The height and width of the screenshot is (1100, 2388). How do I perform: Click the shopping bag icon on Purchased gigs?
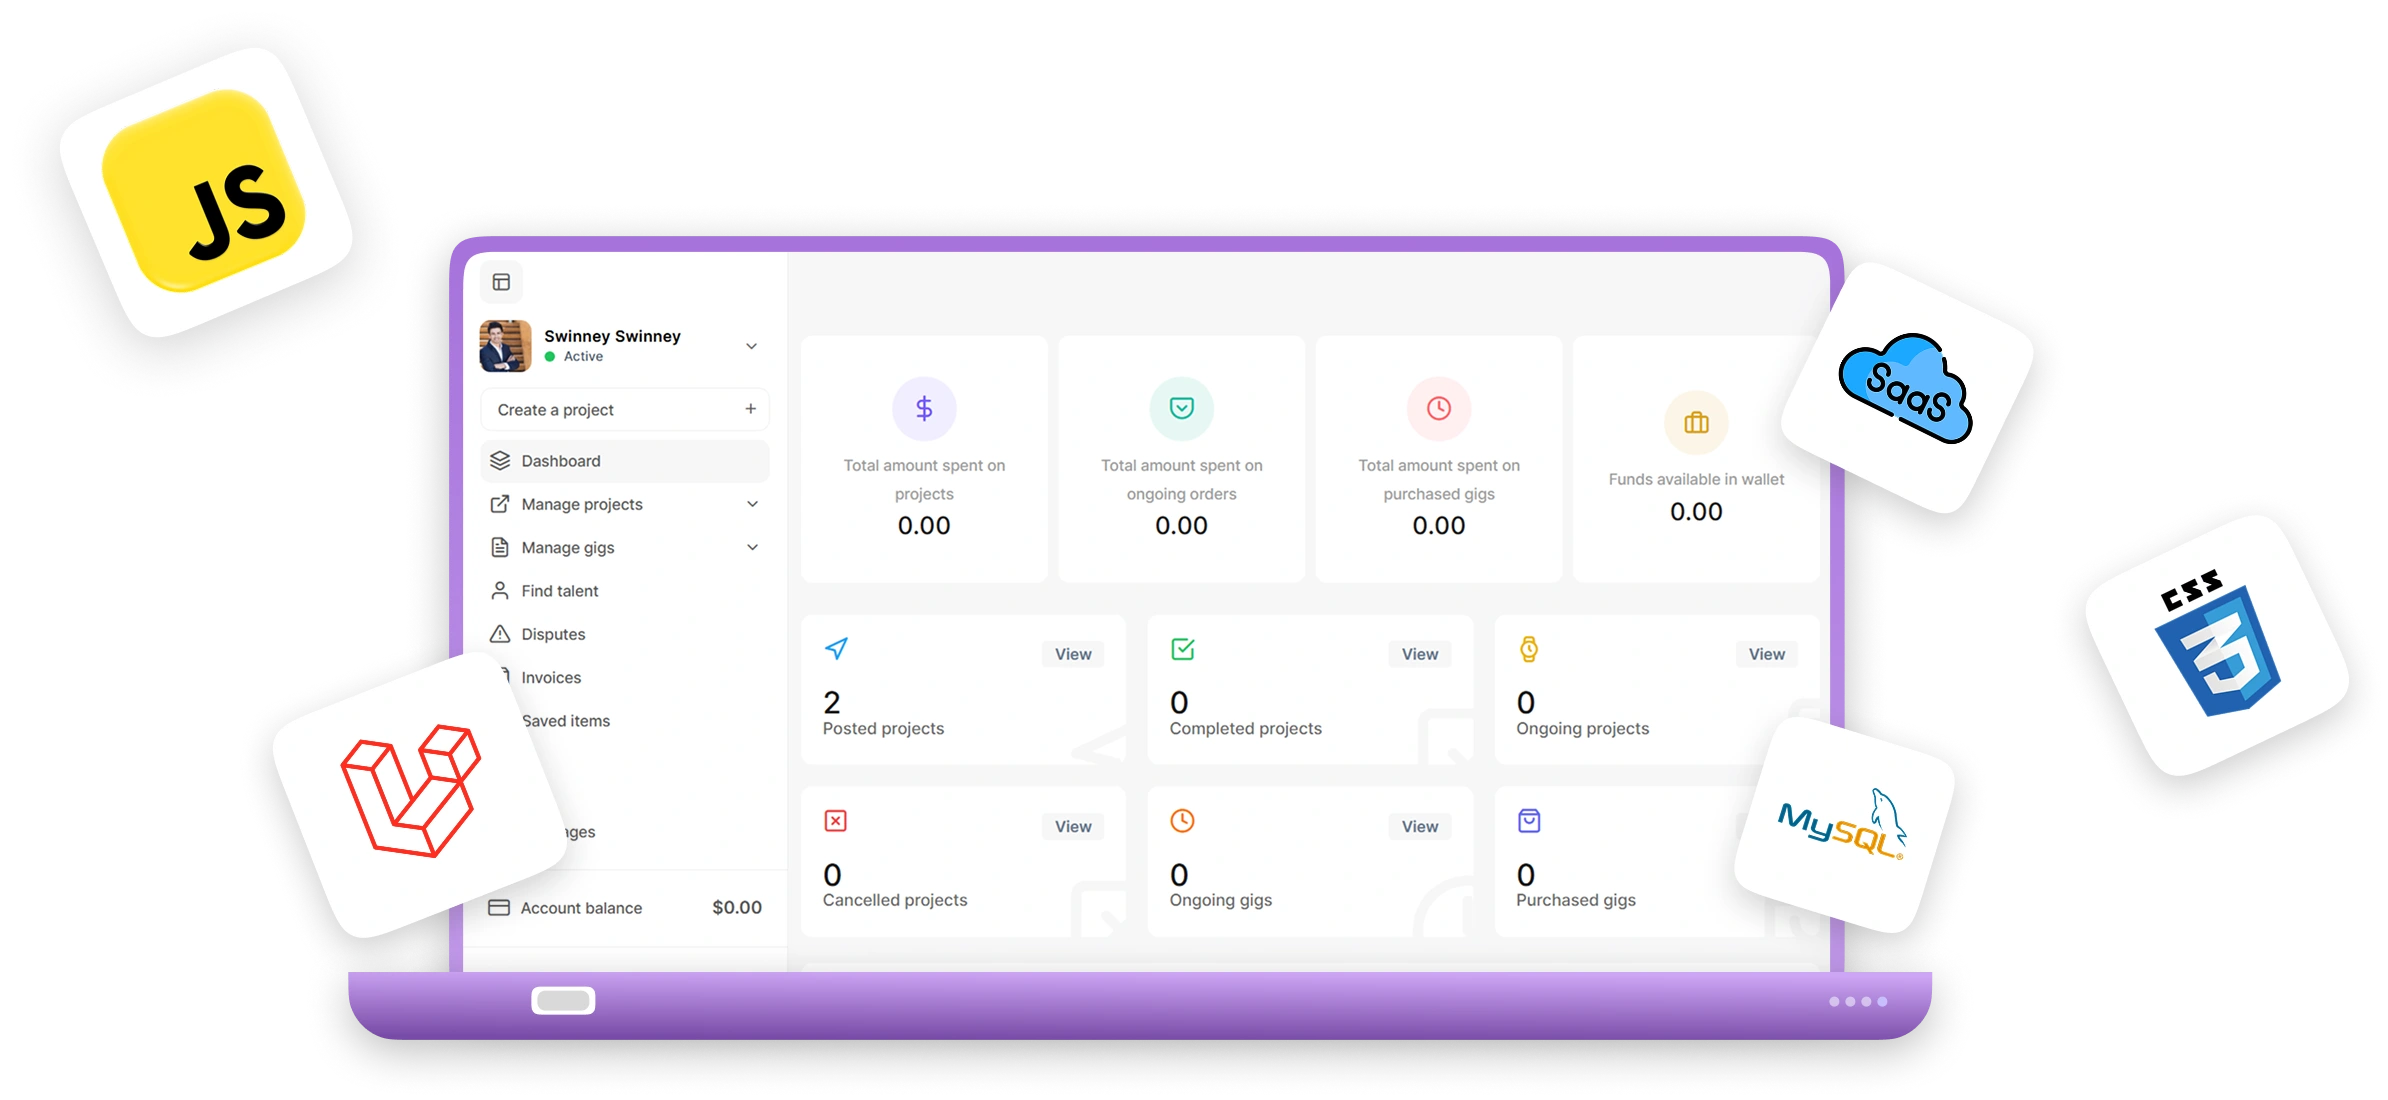[x=1529, y=821]
